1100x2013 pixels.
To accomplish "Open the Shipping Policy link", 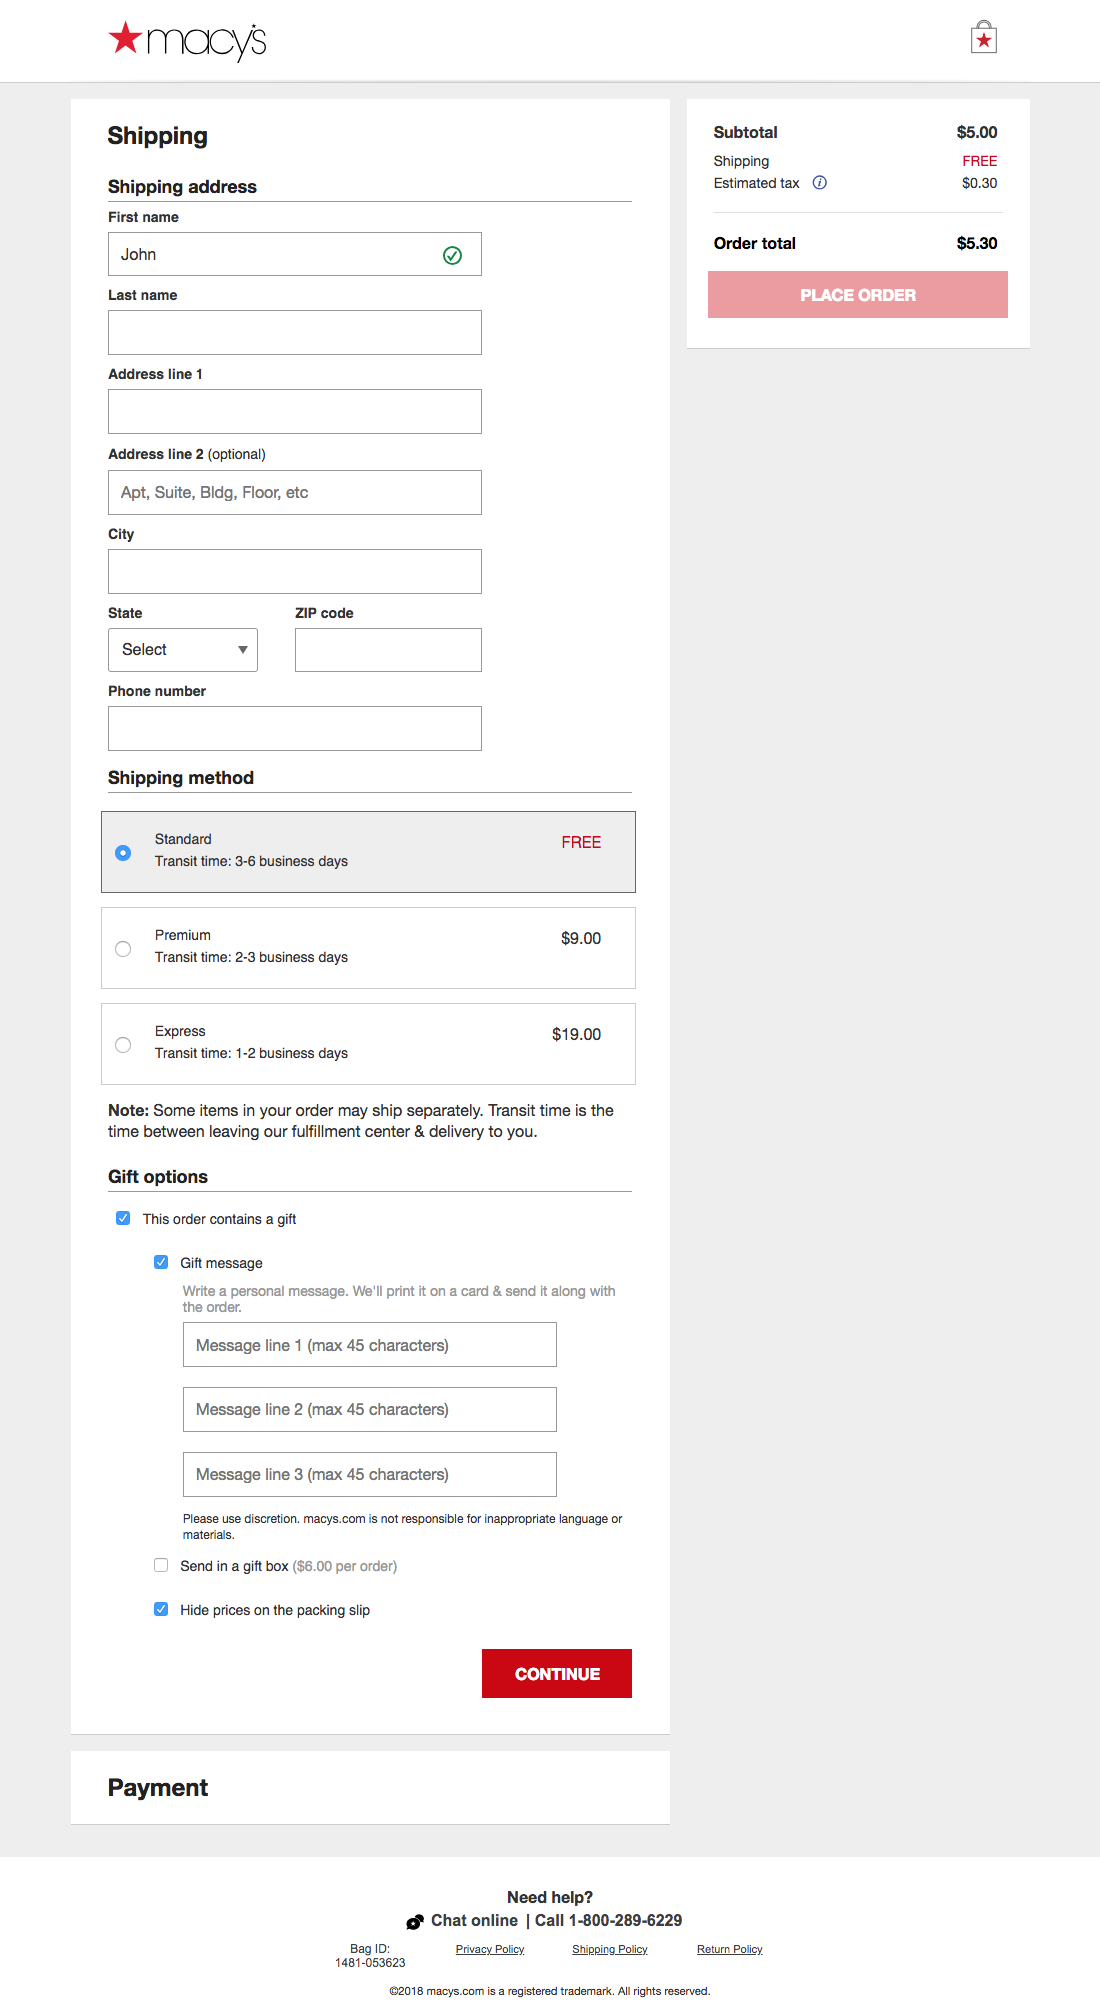I will coord(609,1949).
